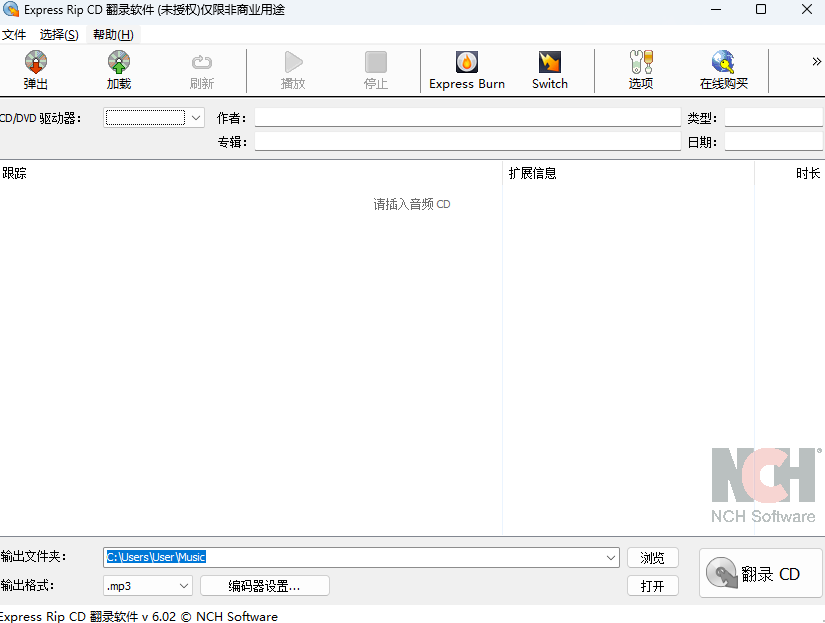Open the 文件 menu
This screenshot has height=623, width=825.
[x=14, y=35]
